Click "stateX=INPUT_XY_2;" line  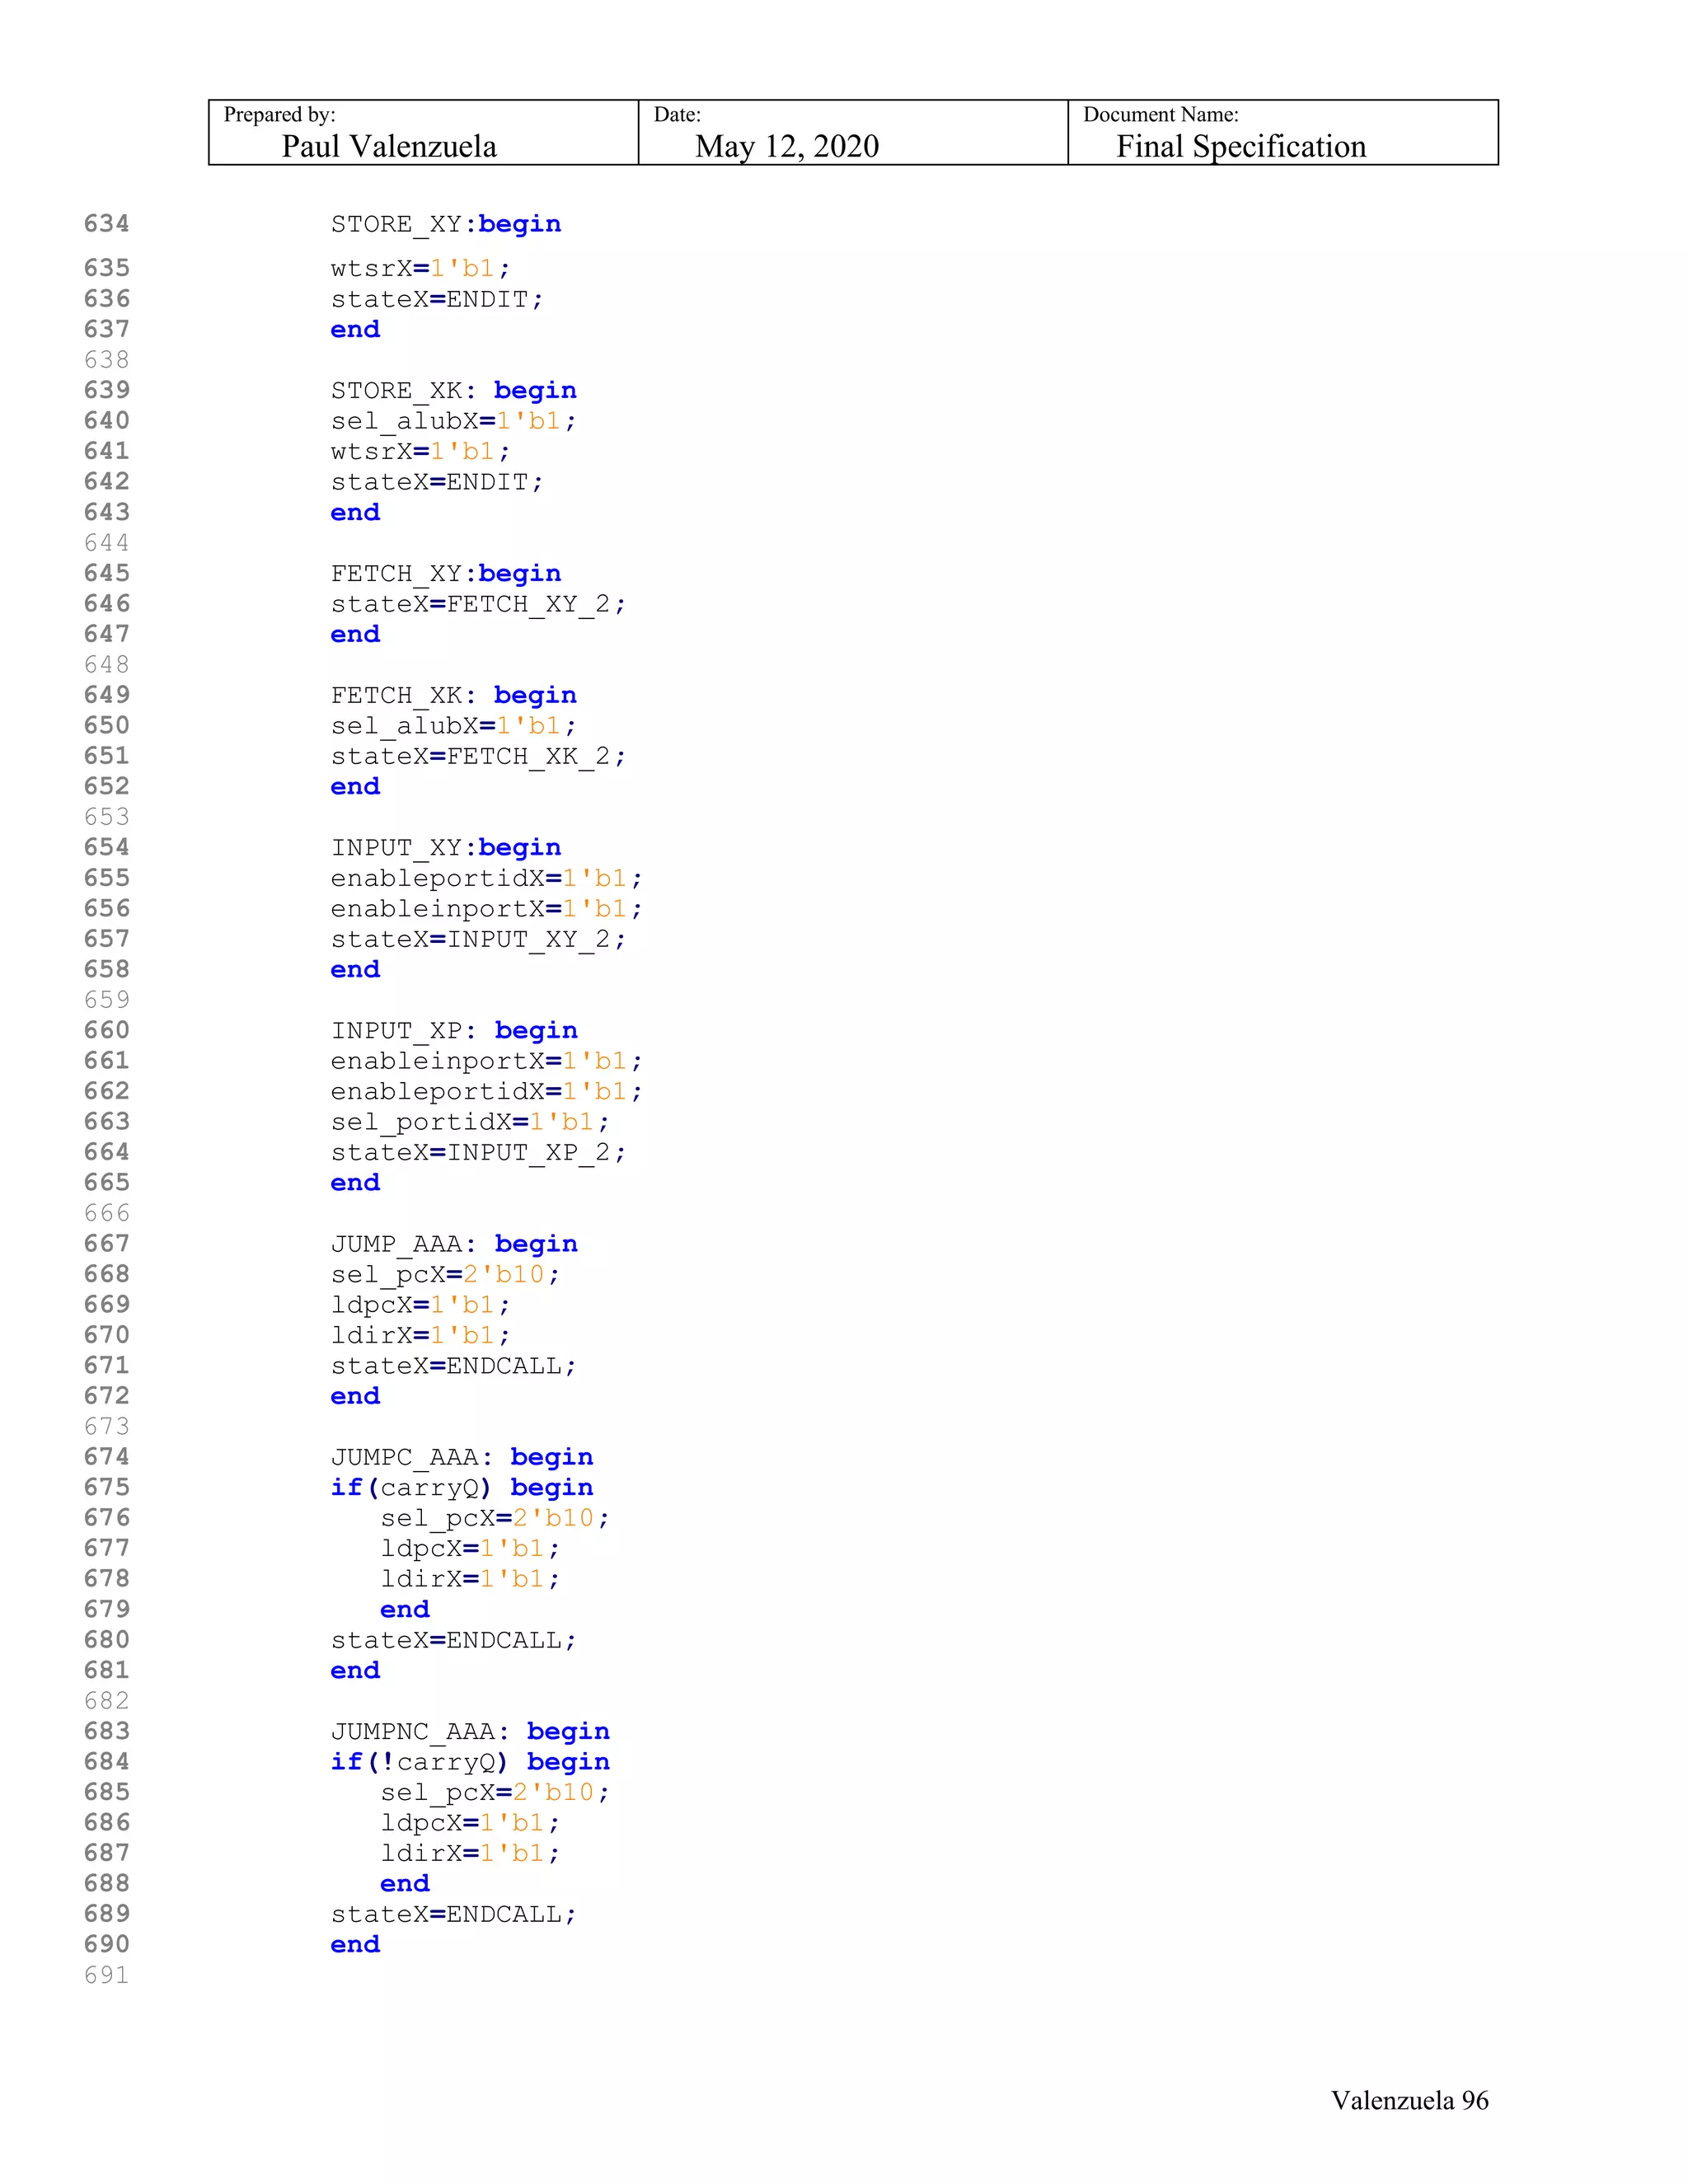click(x=479, y=939)
